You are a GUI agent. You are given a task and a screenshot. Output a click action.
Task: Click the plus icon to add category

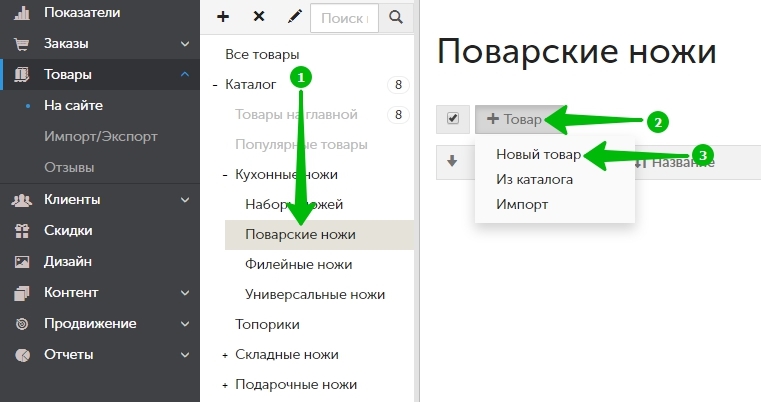pos(223,17)
